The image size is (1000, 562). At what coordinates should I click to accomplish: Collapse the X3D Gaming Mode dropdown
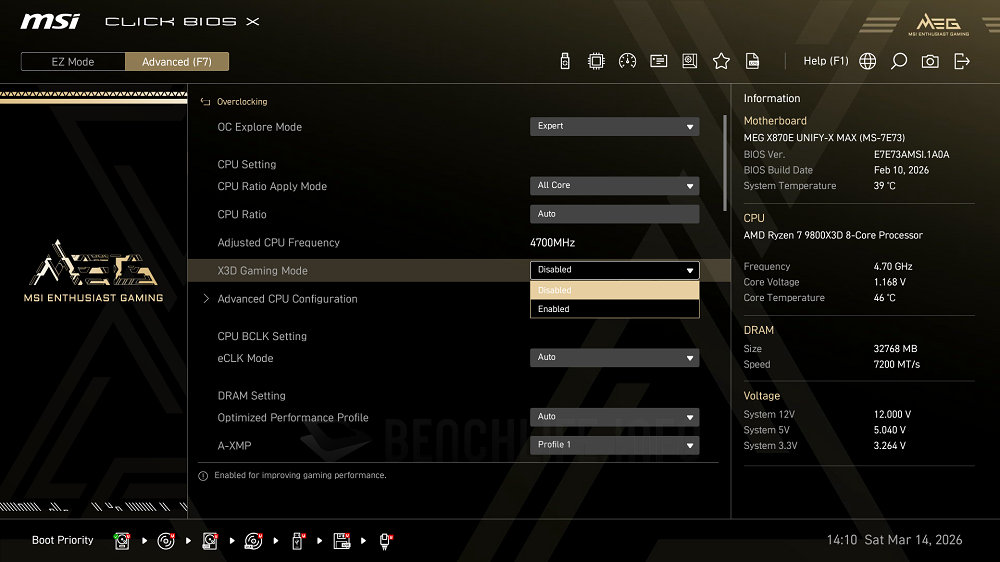615,270
